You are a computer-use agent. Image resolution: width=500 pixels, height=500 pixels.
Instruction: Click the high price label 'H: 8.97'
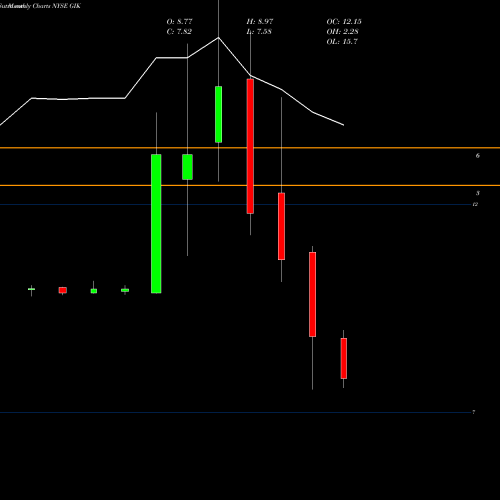pyautogui.click(x=260, y=22)
